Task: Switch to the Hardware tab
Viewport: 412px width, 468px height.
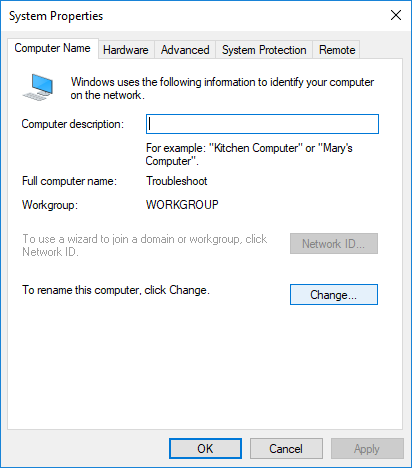Action: pos(126,50)
